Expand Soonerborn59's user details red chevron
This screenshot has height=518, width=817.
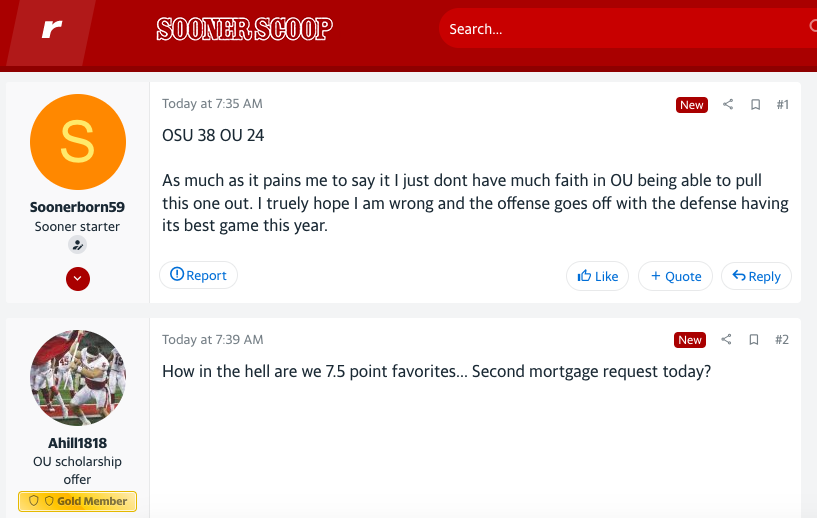(x=78, y=279)
